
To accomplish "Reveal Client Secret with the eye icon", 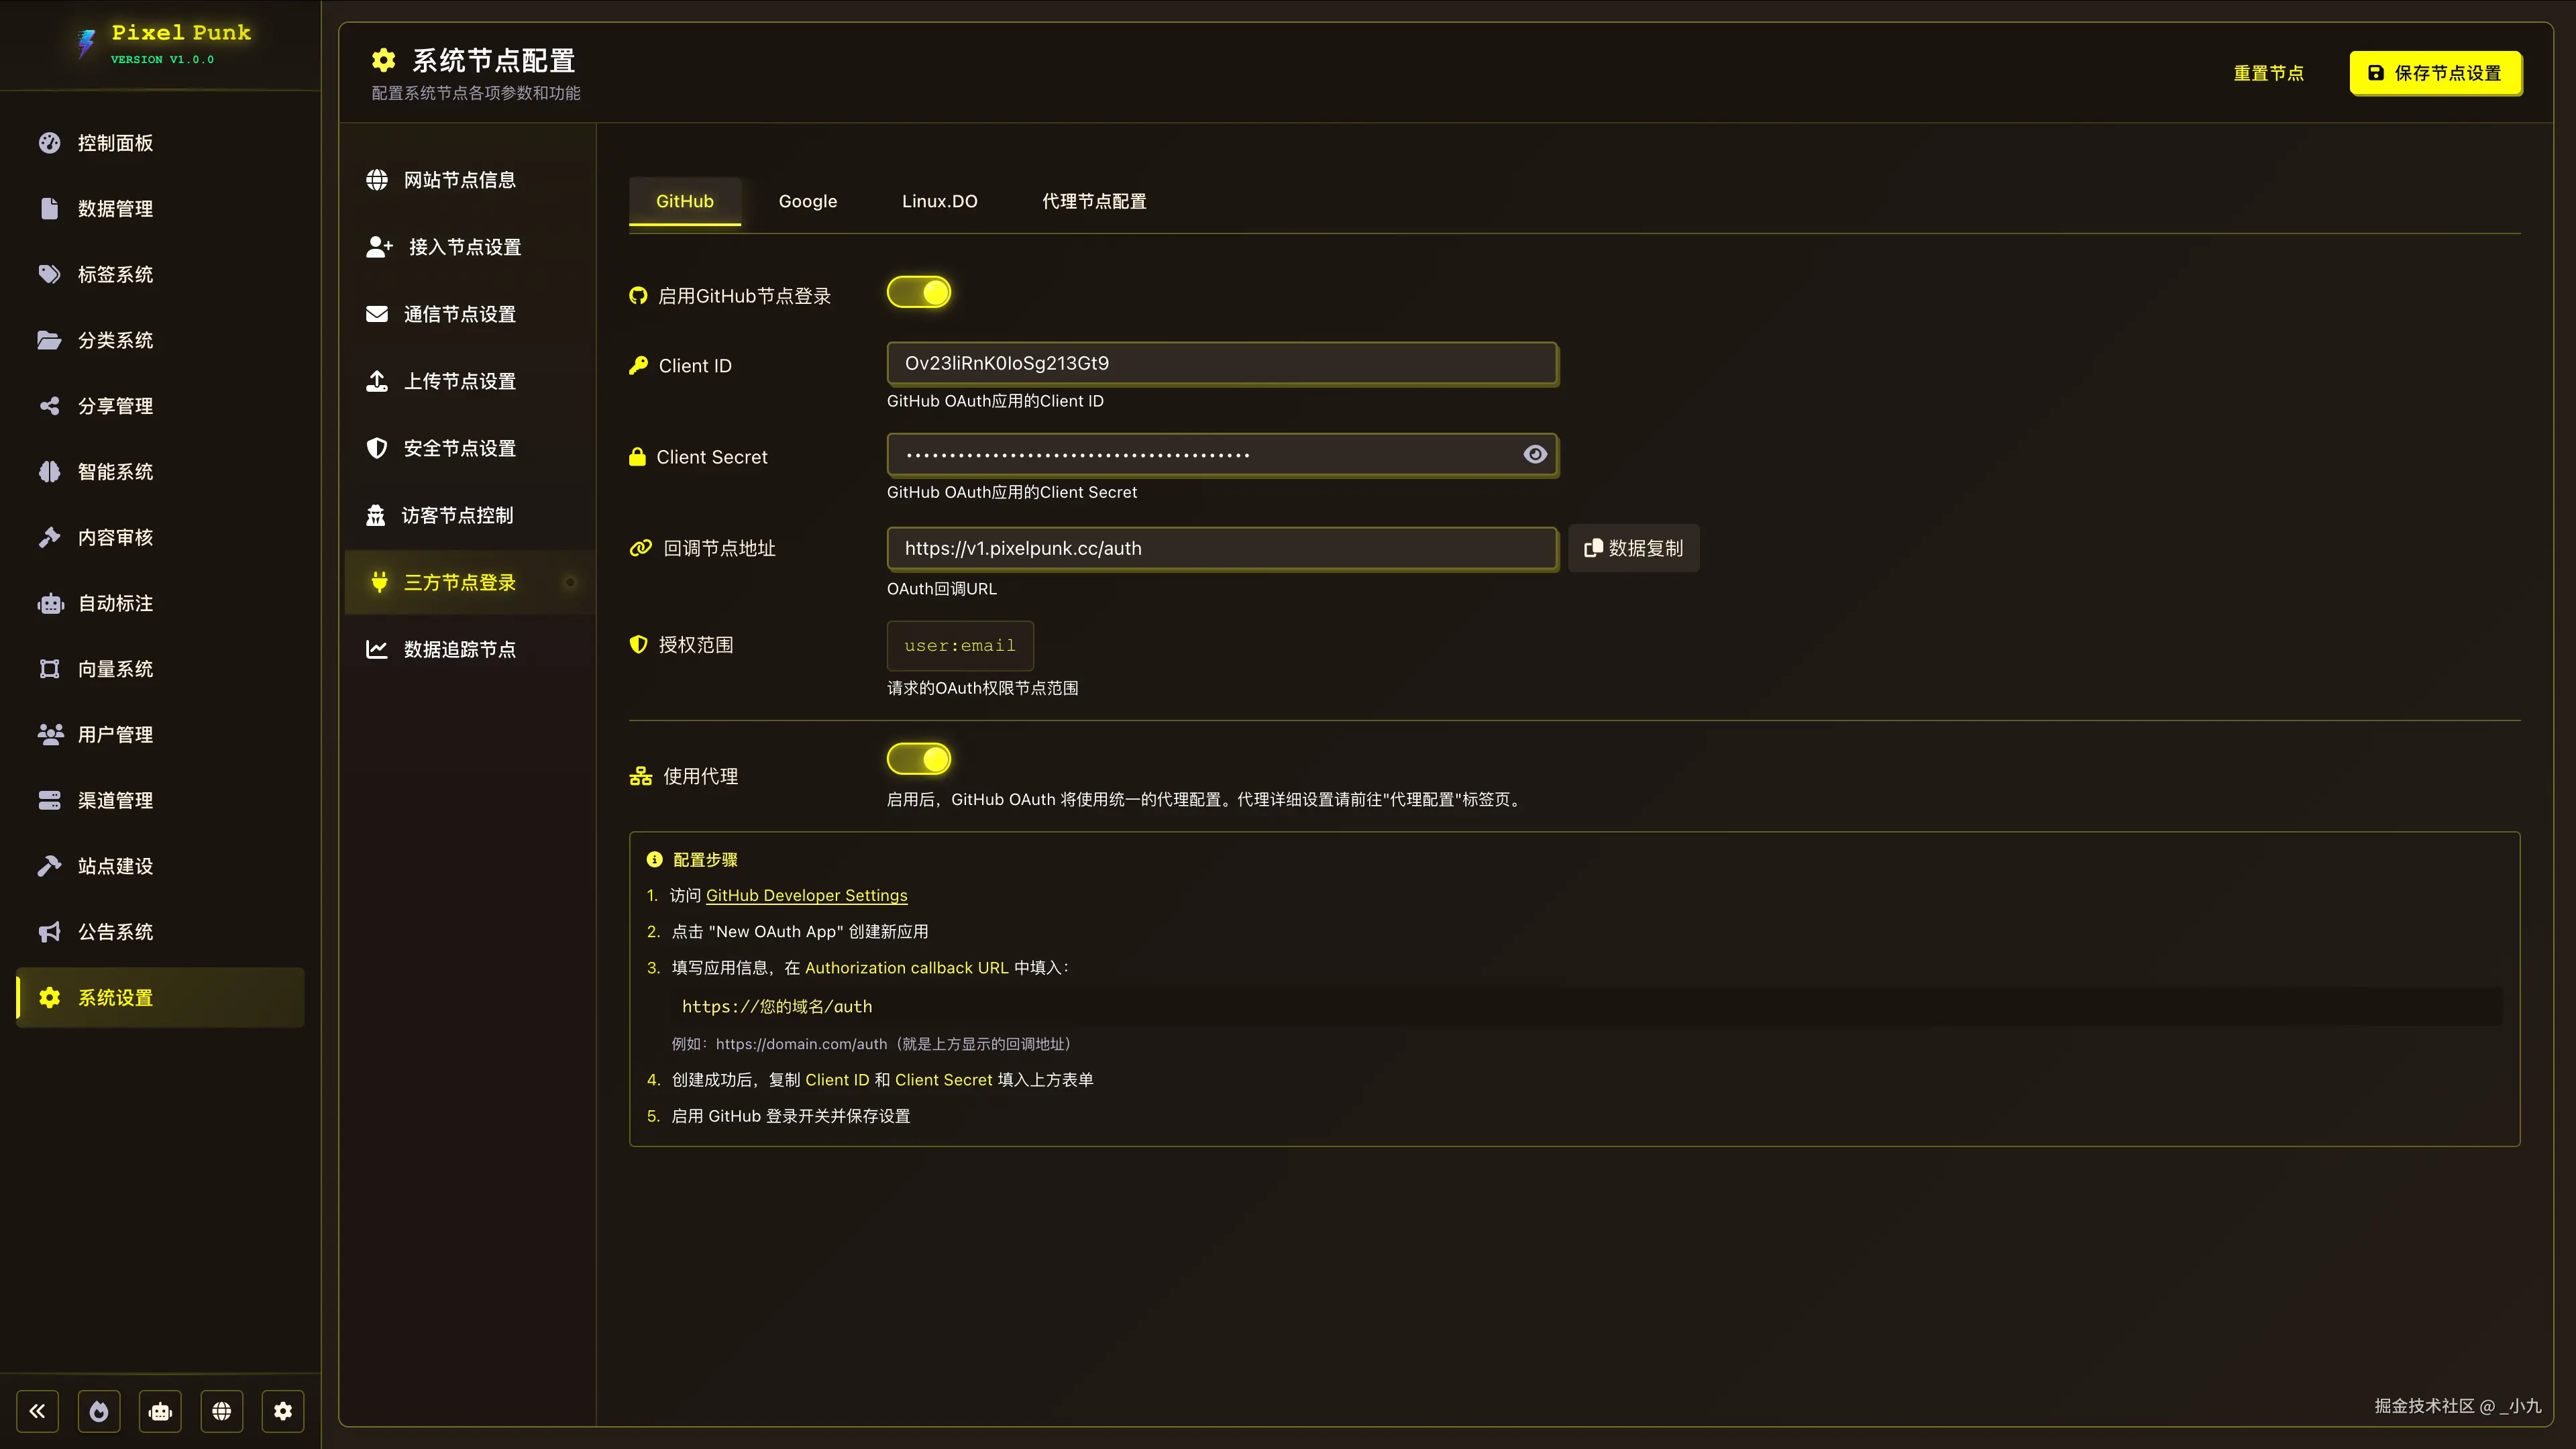I will pos(1535,455).
